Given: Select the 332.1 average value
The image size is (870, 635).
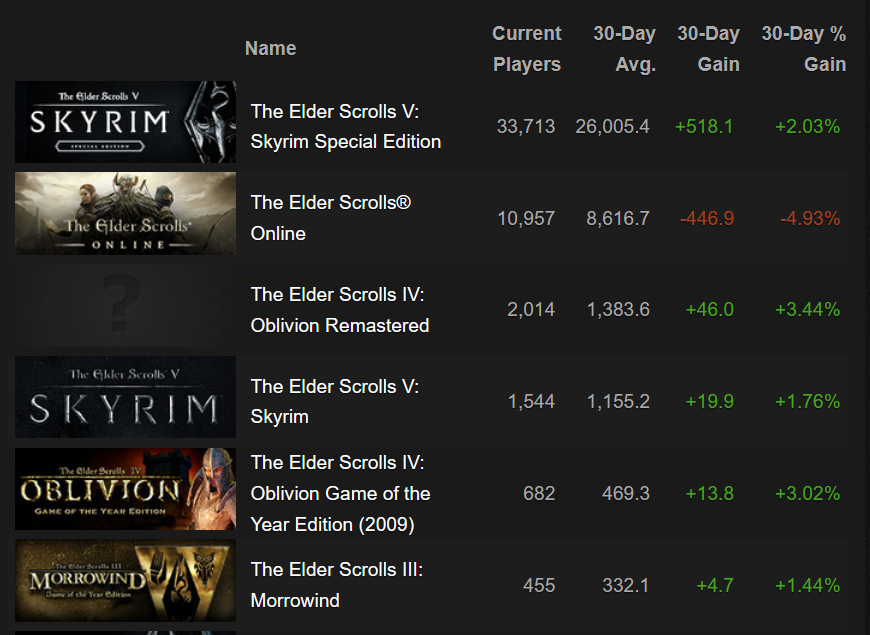Looking at the screenshot, I should coord(626,585).
